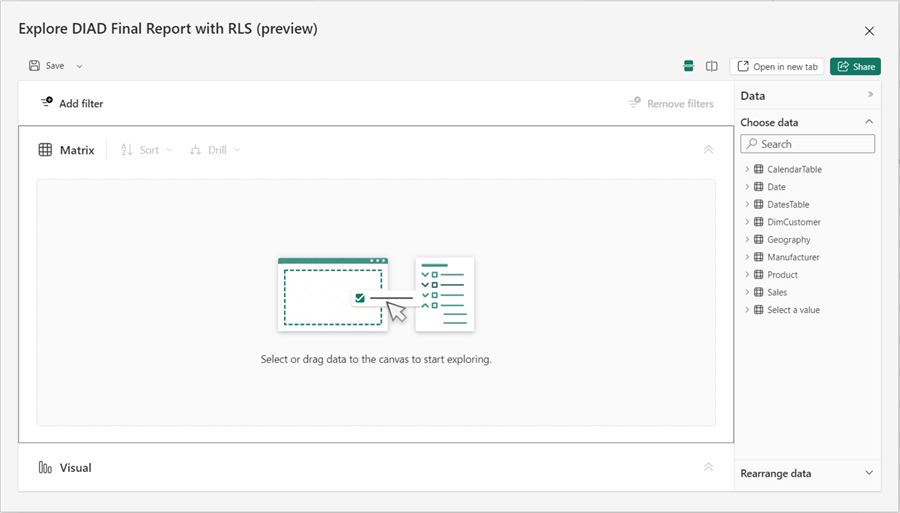Collapse the Data pane with arrows icon
This screenshot has height=513, width=900.
coord(870,95)
